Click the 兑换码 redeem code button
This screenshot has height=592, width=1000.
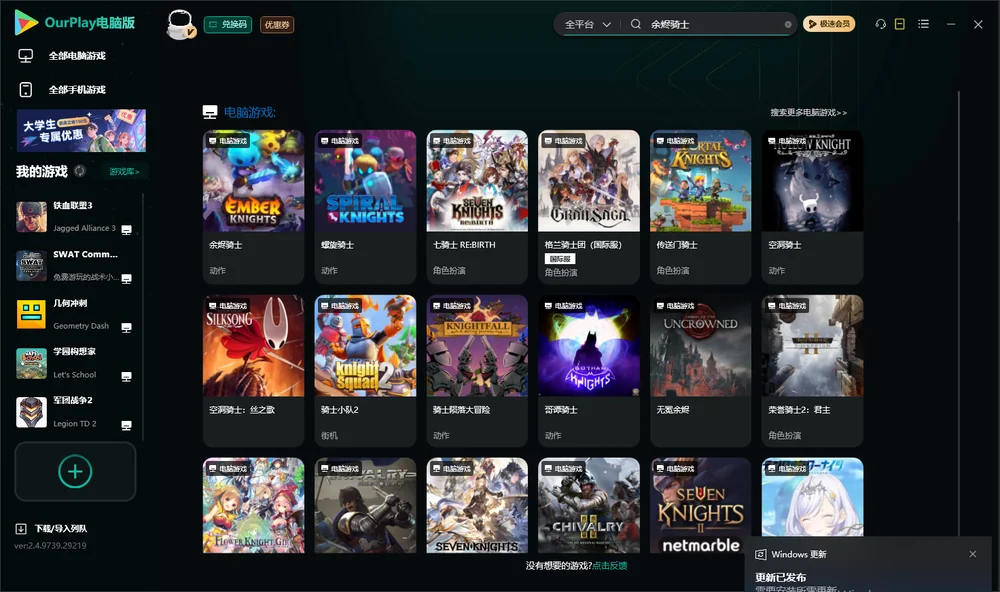point(228,24)
